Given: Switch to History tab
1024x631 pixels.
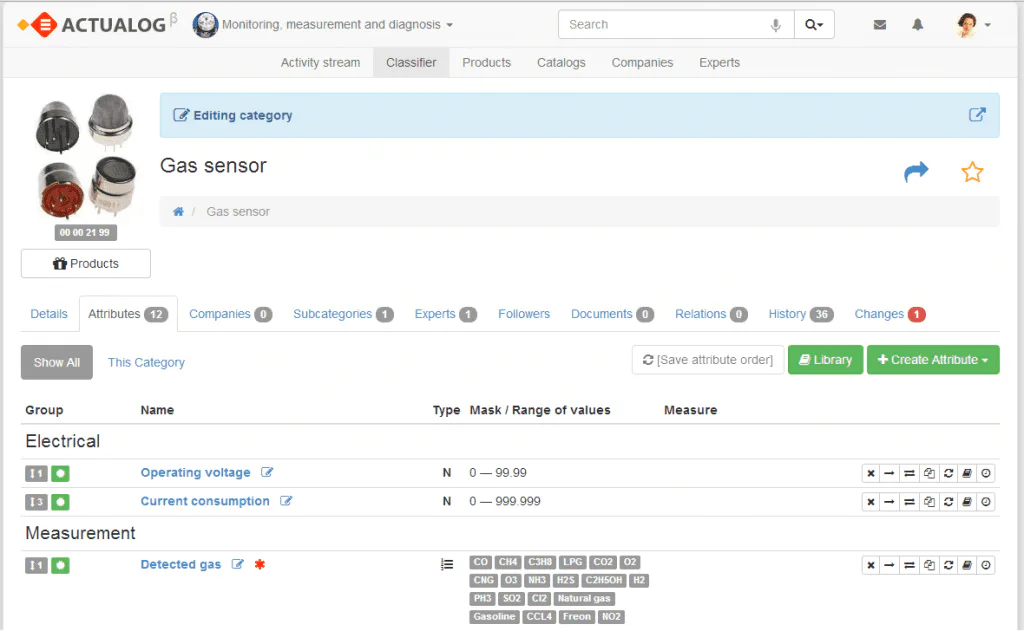Looking at the screenshot, I should (x=801, y=314).
